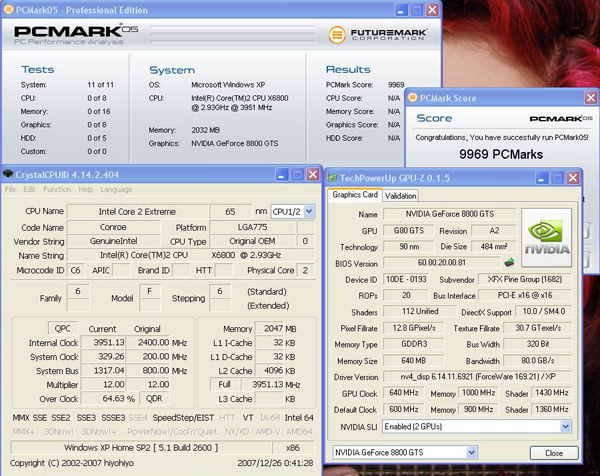Viewport: 600px width, 476px height.
Task: Click the Subvendor XFX Pine Group field
Action: tap(525, 279)
